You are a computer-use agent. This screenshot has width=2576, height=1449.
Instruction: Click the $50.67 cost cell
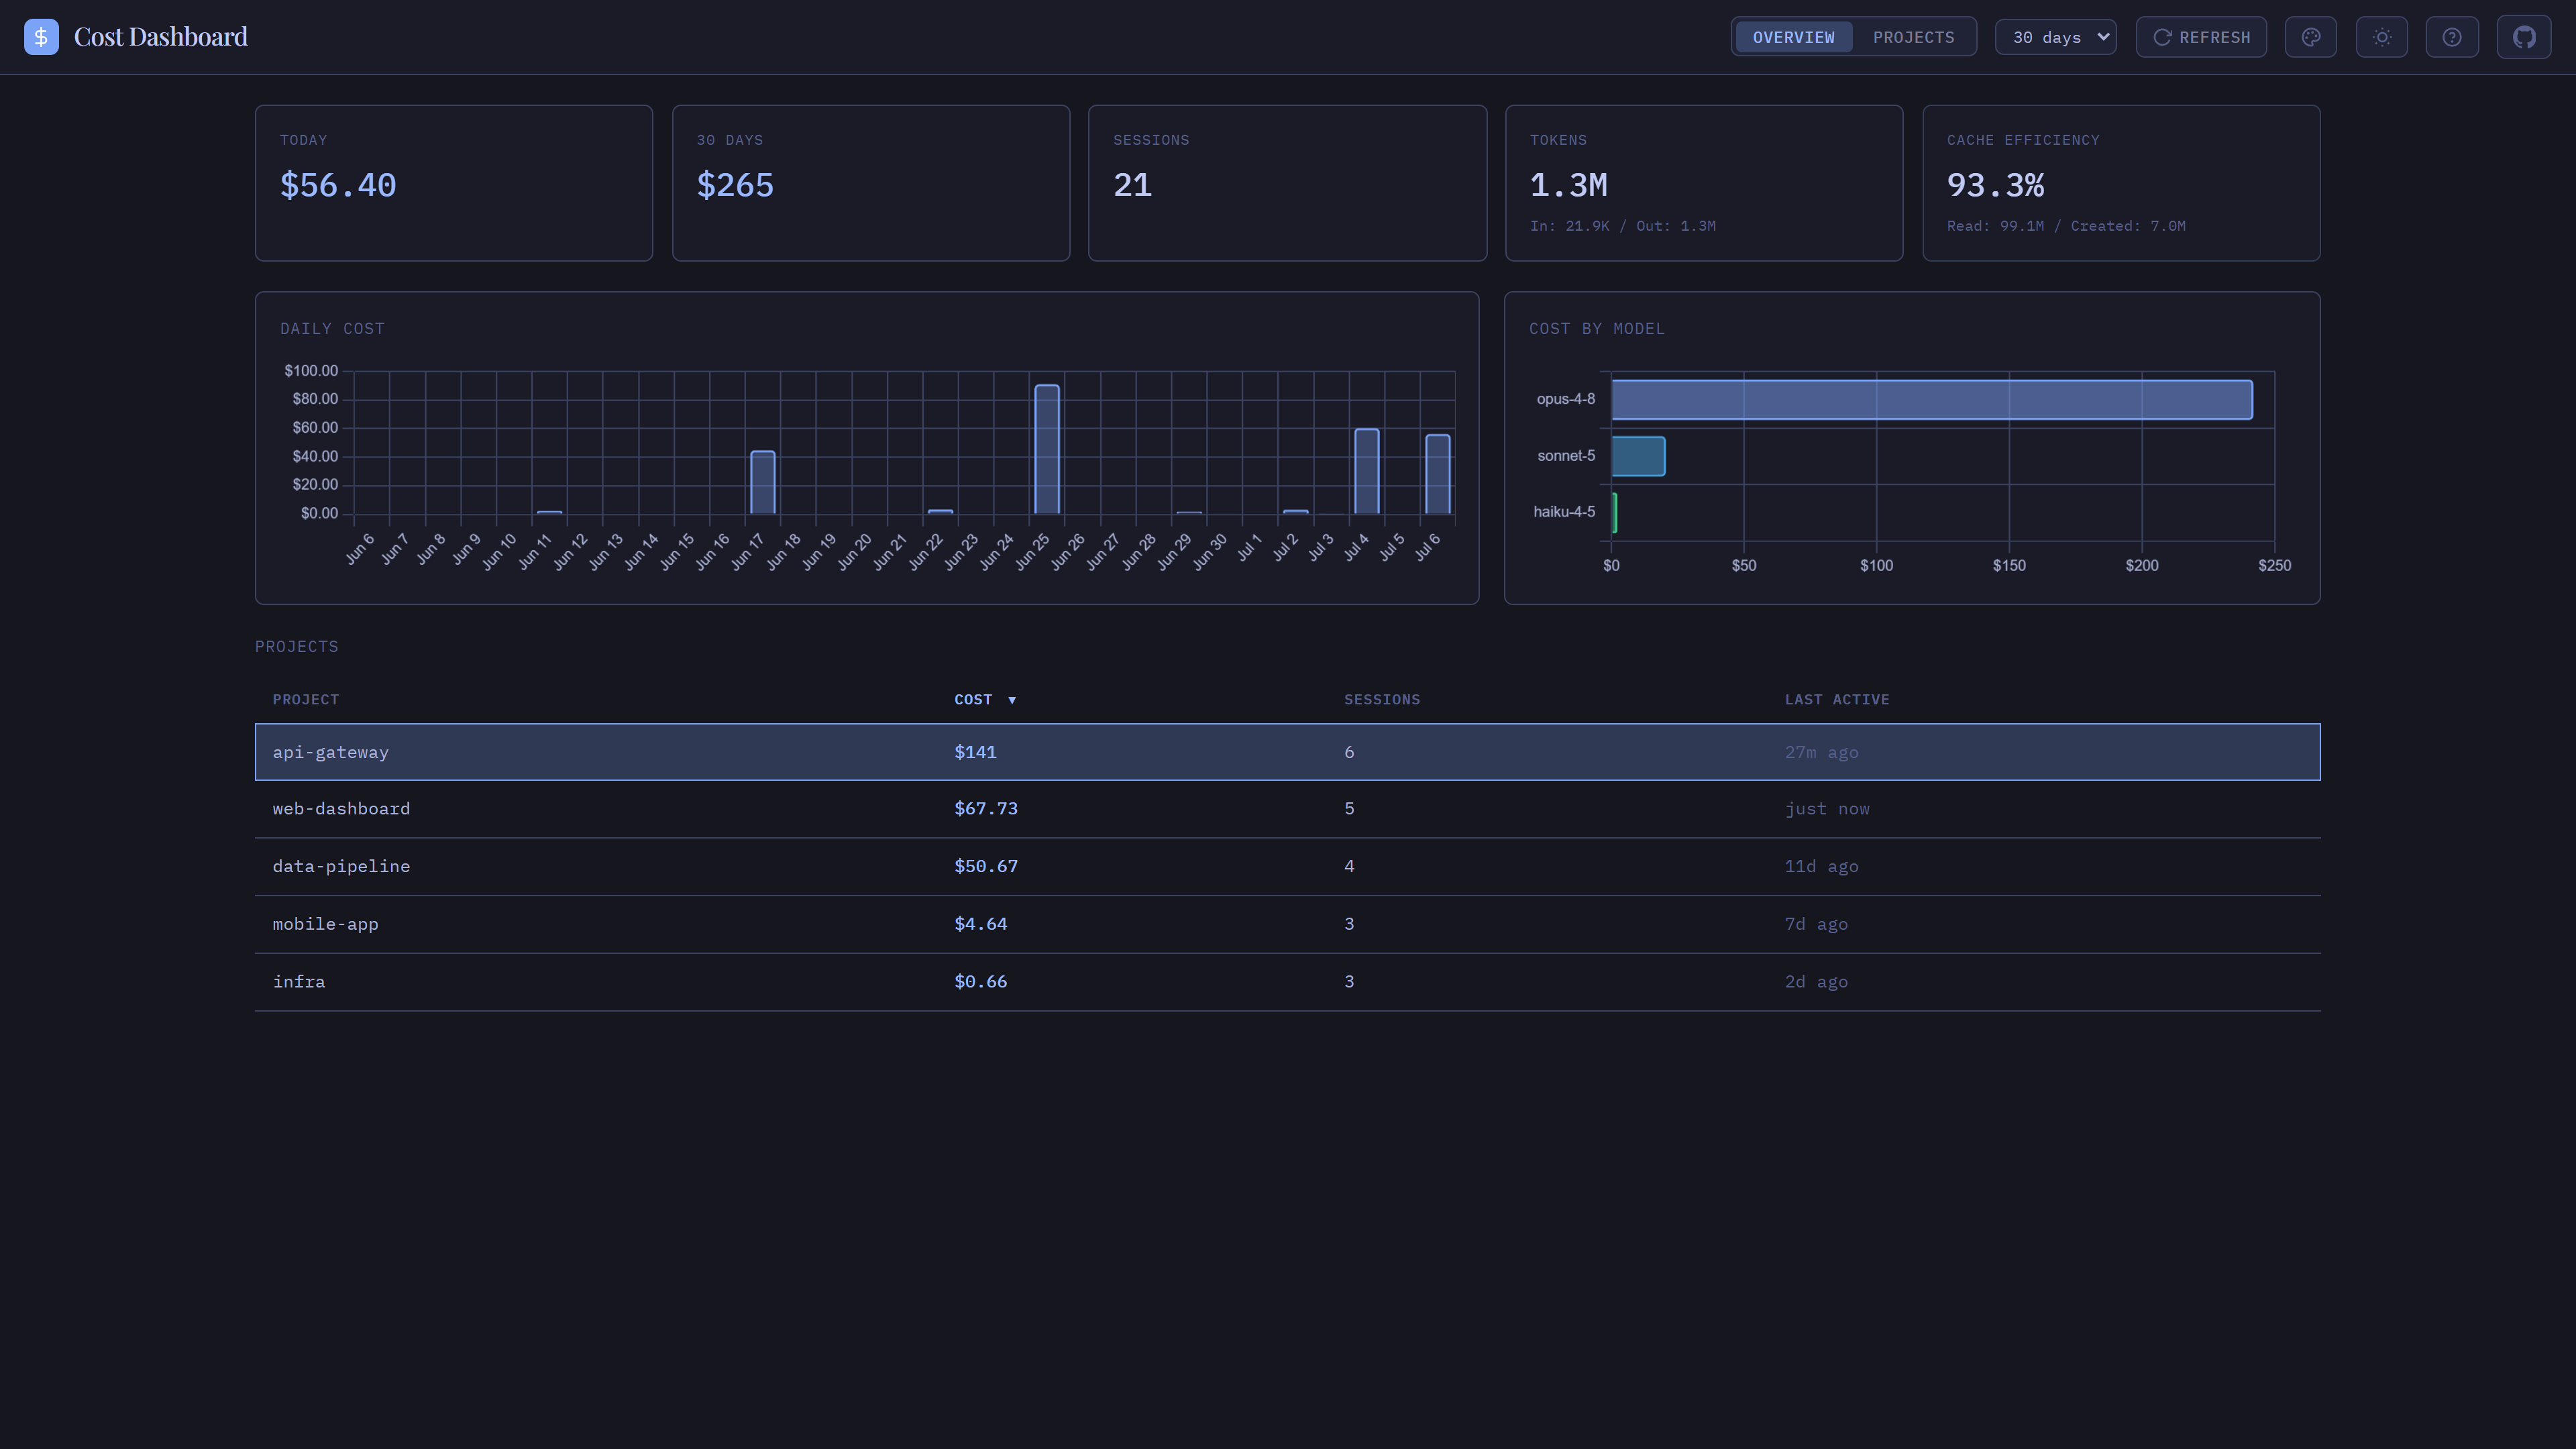coord(986,866)
